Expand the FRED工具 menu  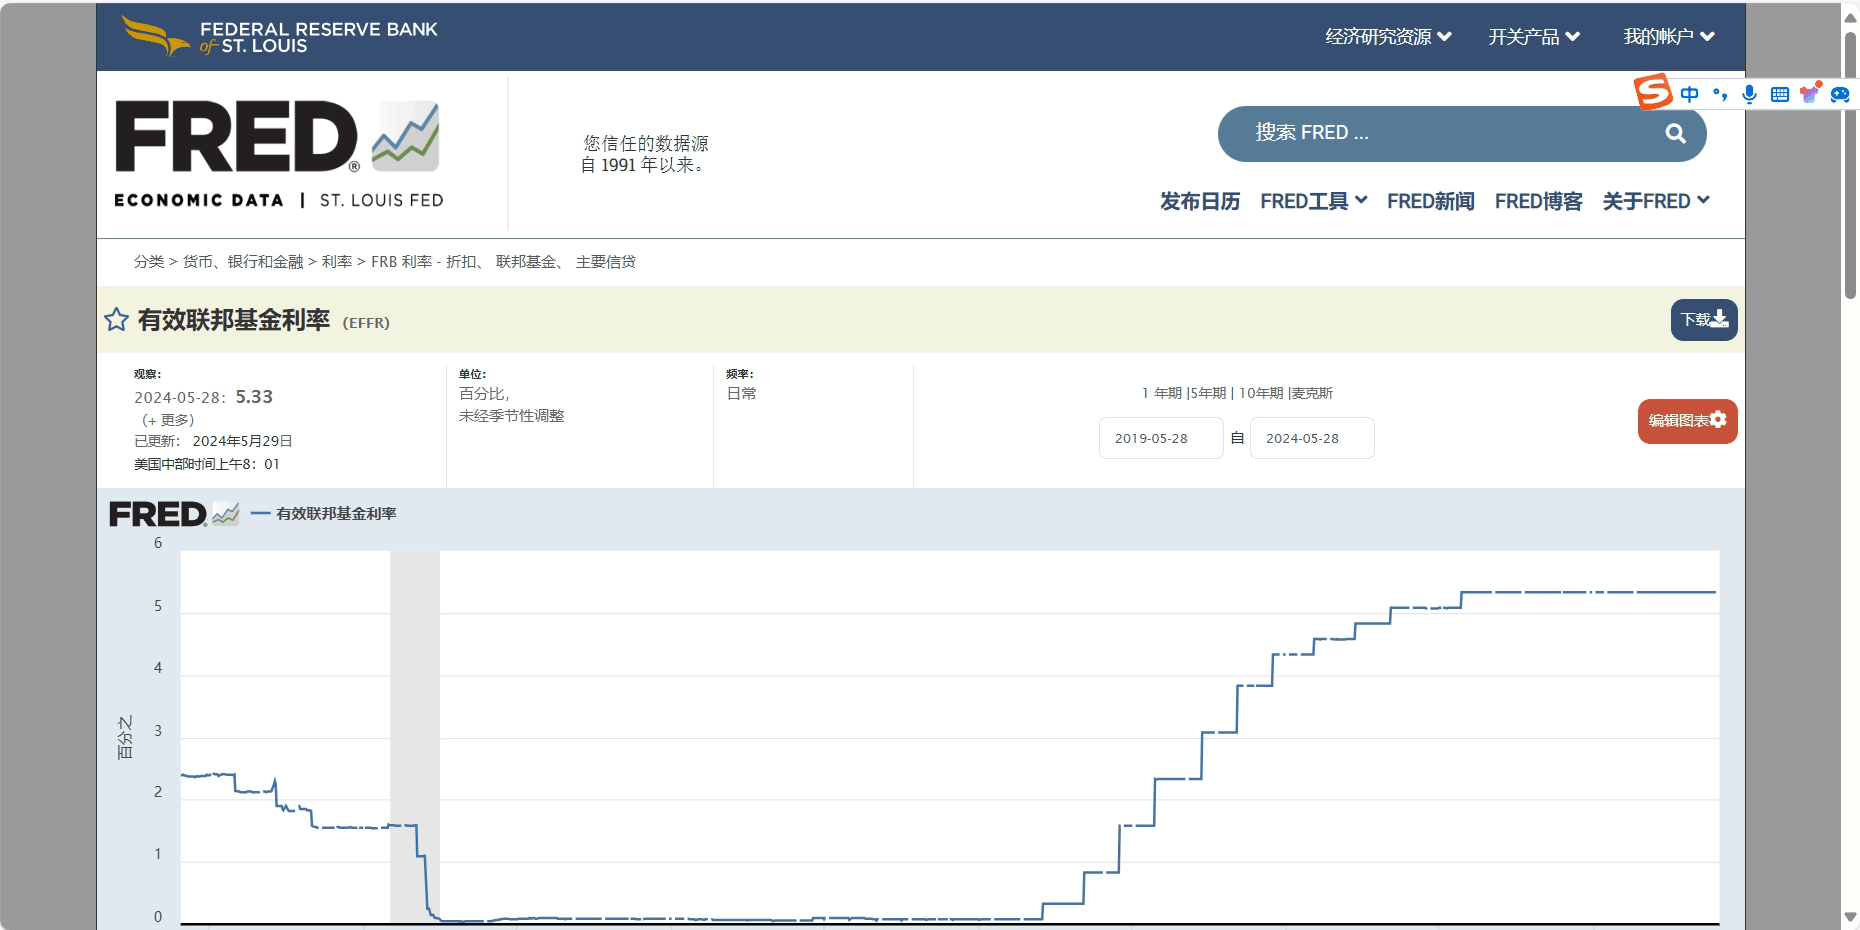1314,201
